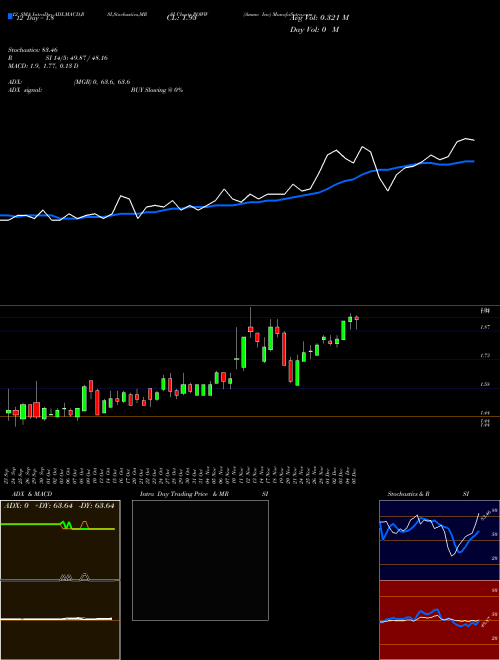Select the 'Day Vol: 0 M' text
The height and width of the screenshot is (660, 500).
pos(314,30)
